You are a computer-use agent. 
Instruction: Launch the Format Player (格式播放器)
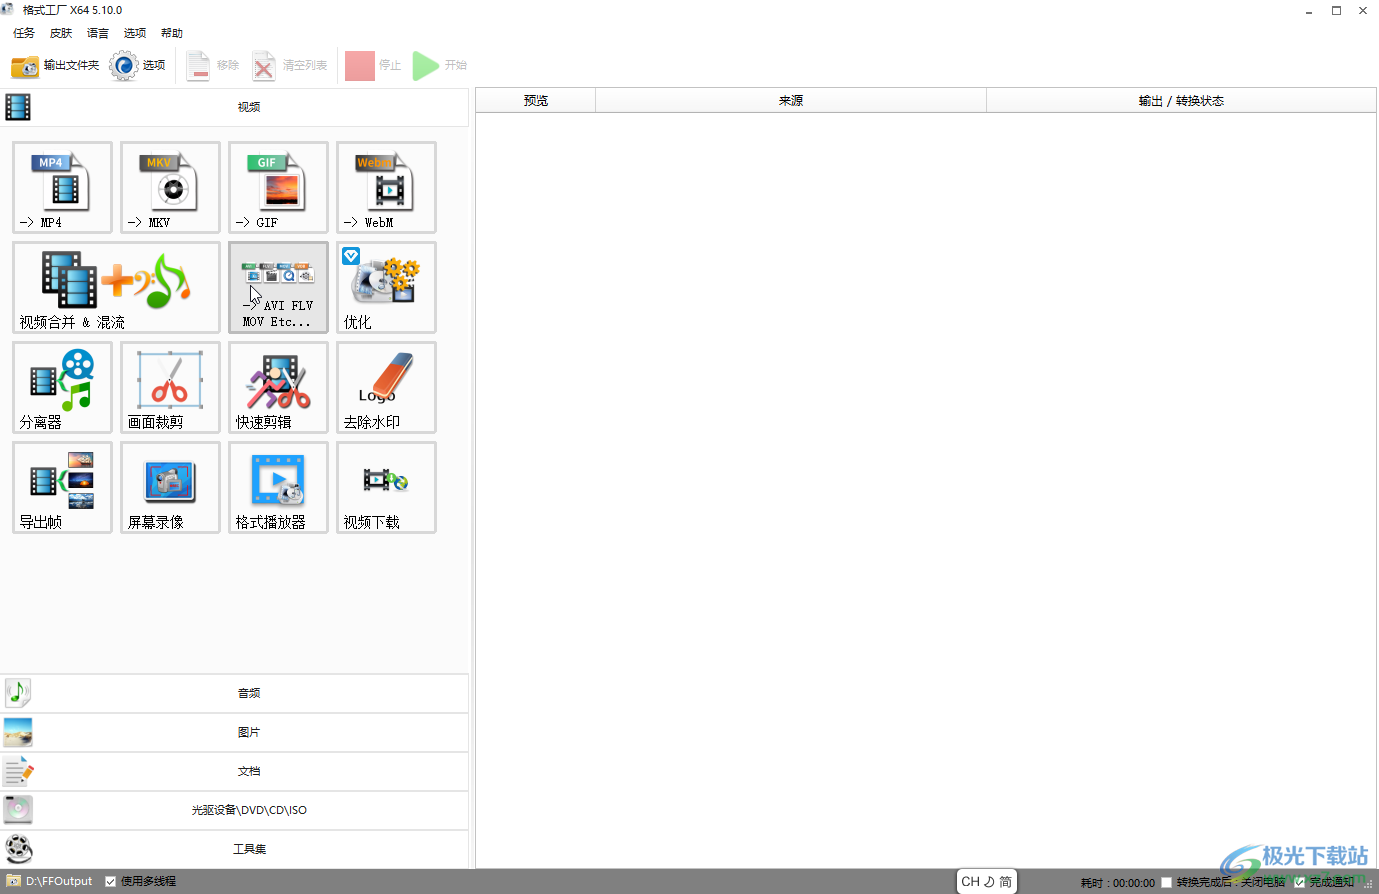point(278,488)
